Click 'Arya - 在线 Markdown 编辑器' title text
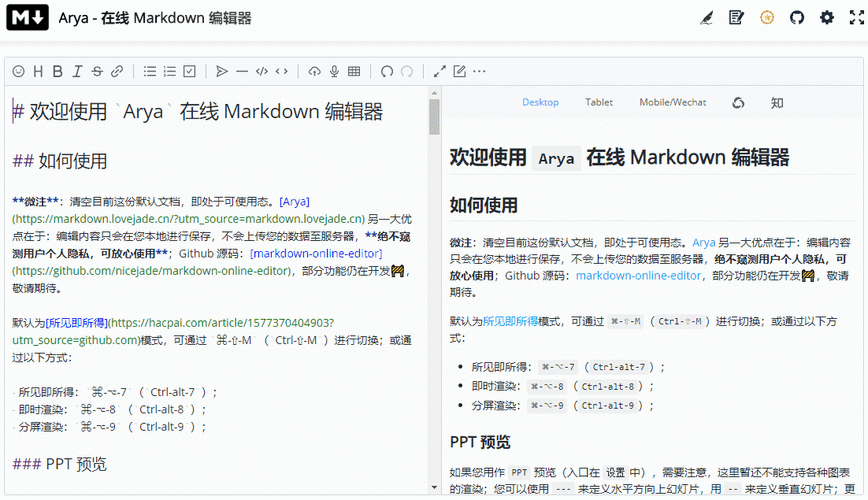 [155, 18]
